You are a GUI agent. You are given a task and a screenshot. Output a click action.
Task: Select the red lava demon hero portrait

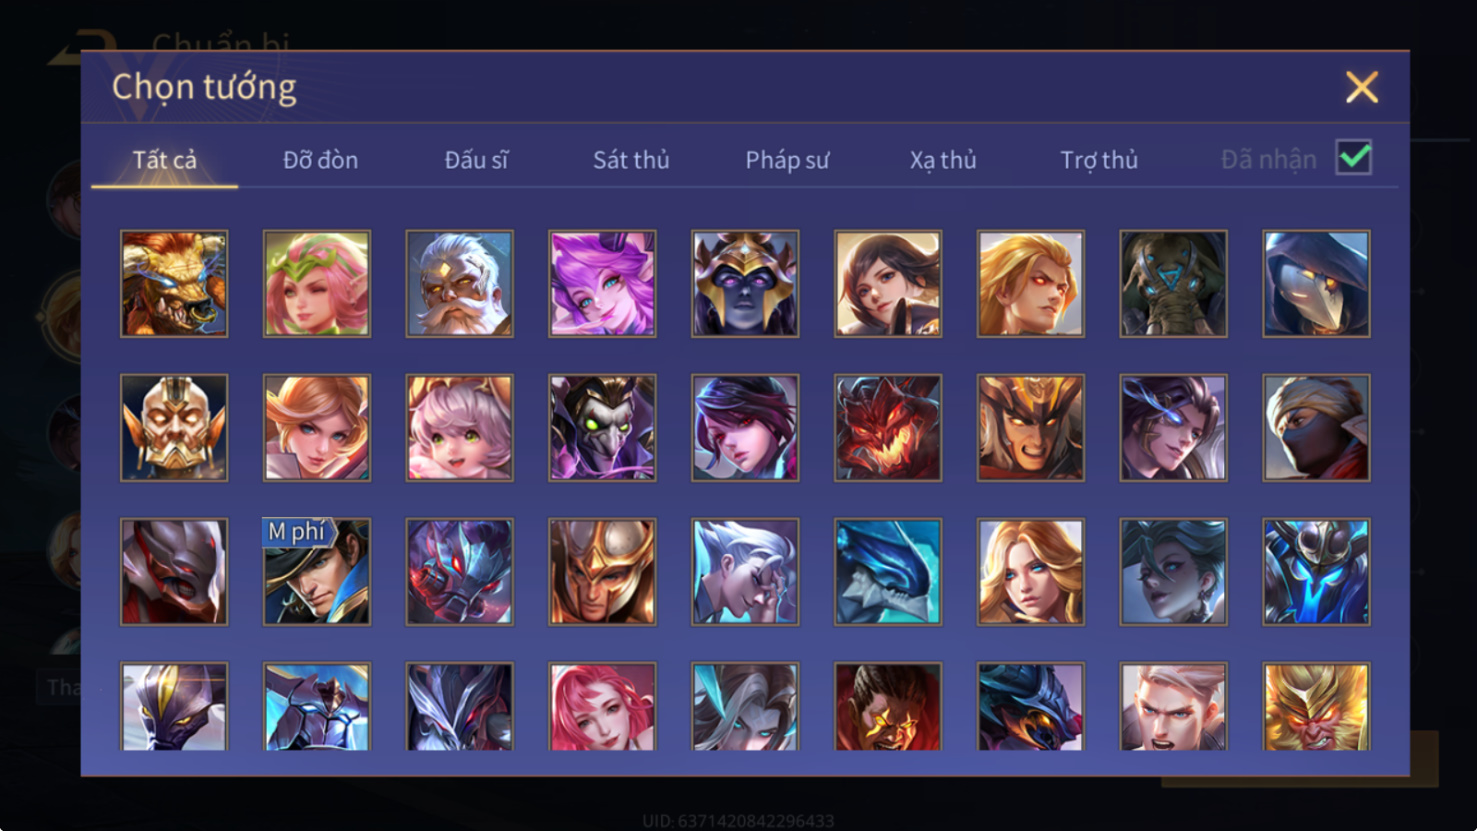tap(888, 428)
